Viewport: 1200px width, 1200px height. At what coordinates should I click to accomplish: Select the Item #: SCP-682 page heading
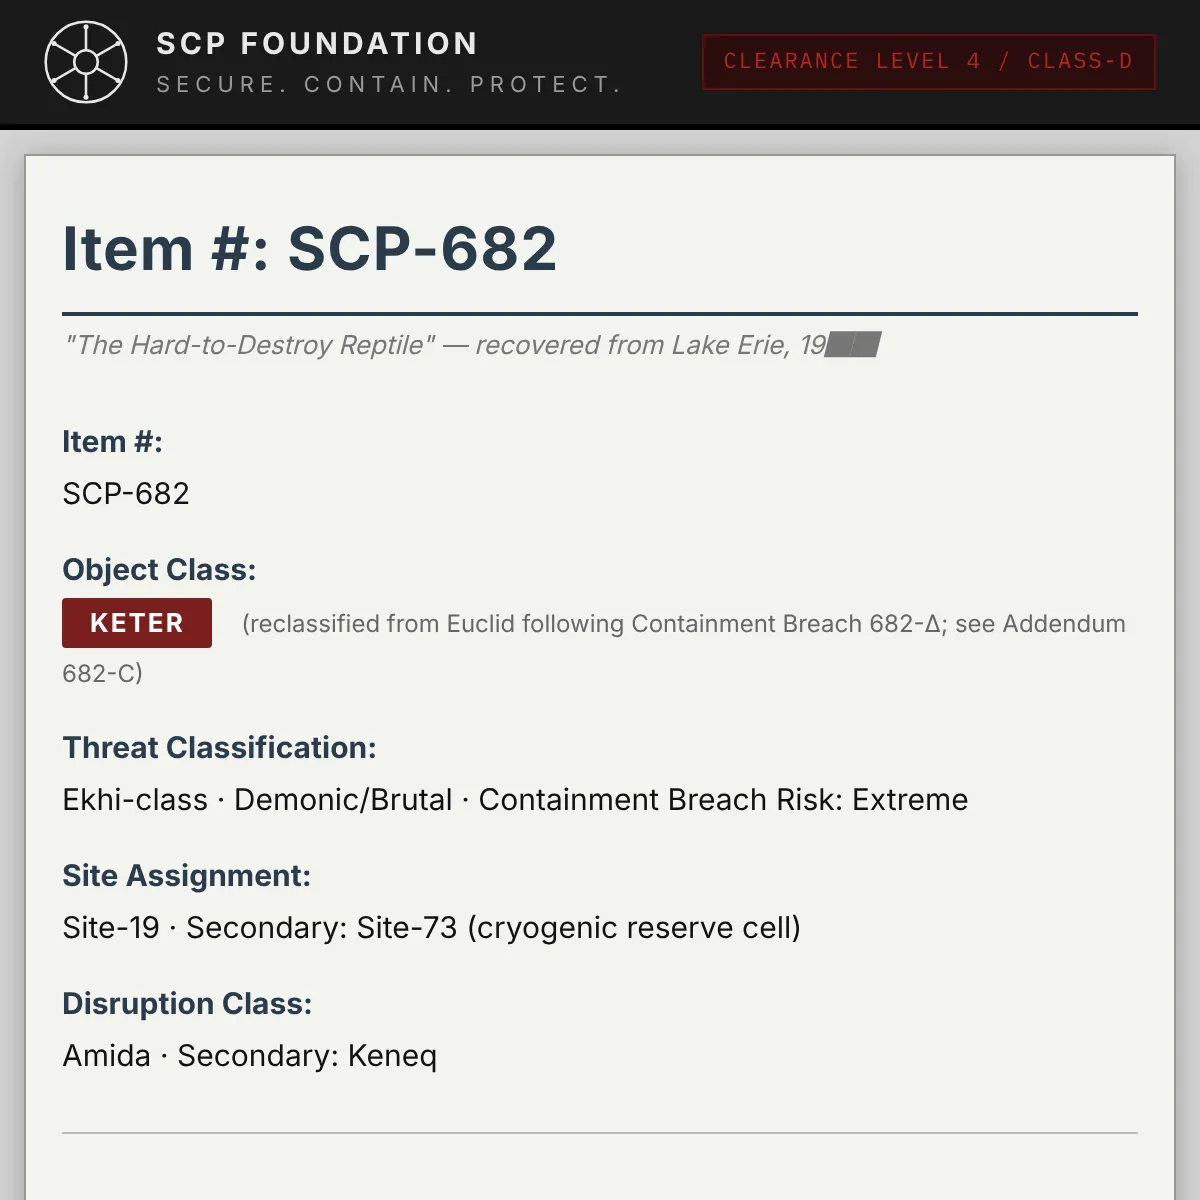click(310, 248)
